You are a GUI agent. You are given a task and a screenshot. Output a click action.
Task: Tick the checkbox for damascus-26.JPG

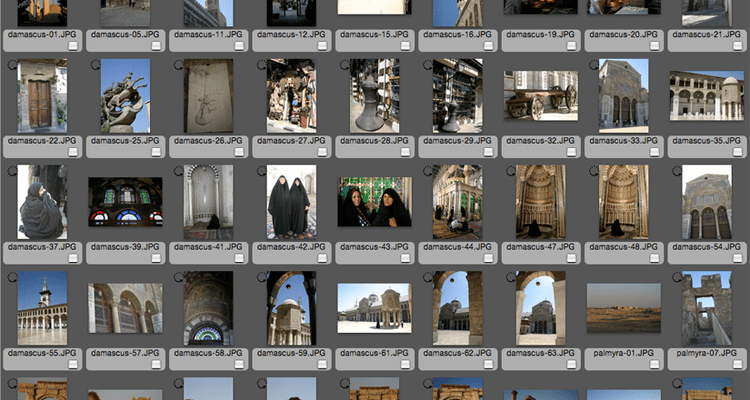[239, 153]
